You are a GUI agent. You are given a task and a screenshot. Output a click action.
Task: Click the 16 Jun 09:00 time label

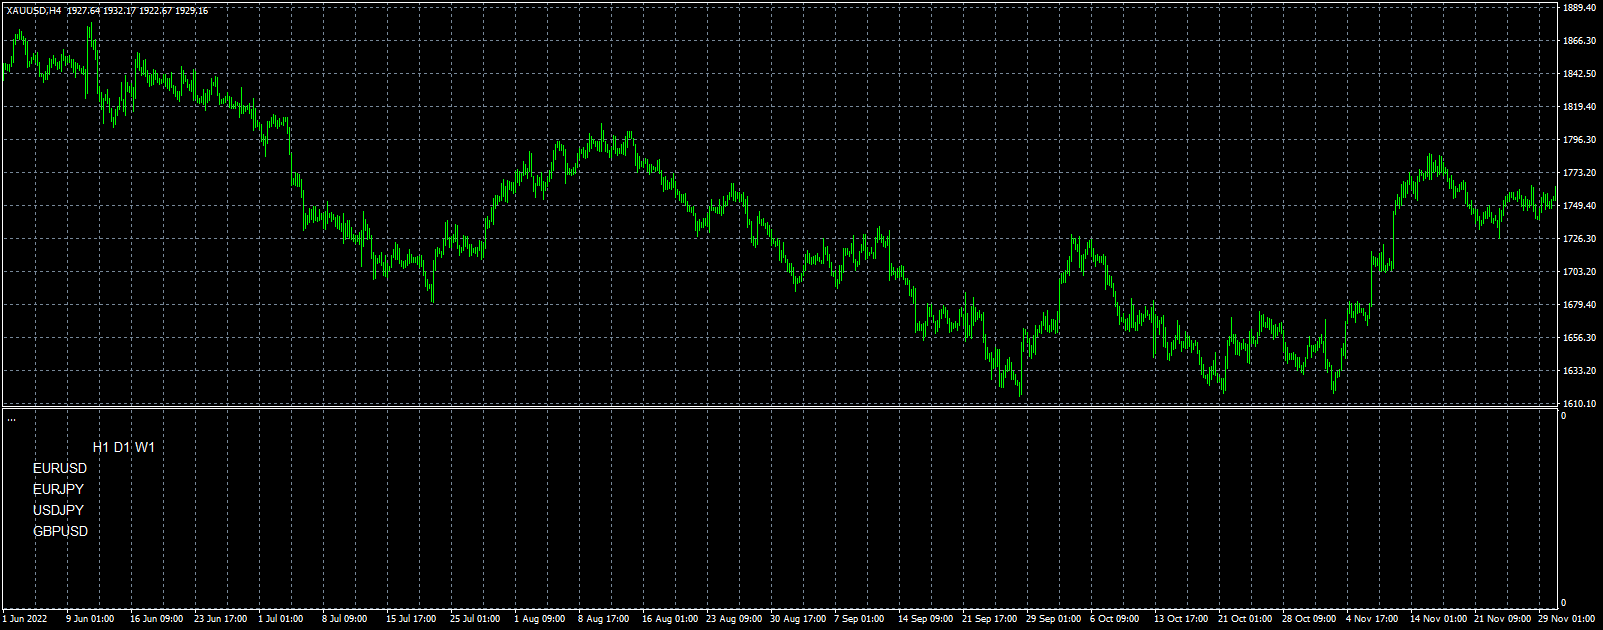click(x=156, y=619)
